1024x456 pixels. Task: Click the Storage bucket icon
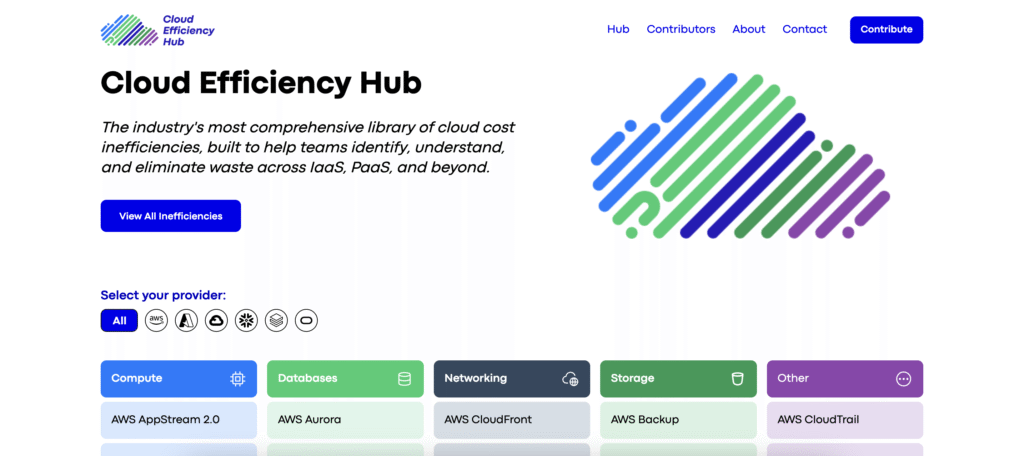(x=737, y=379)
